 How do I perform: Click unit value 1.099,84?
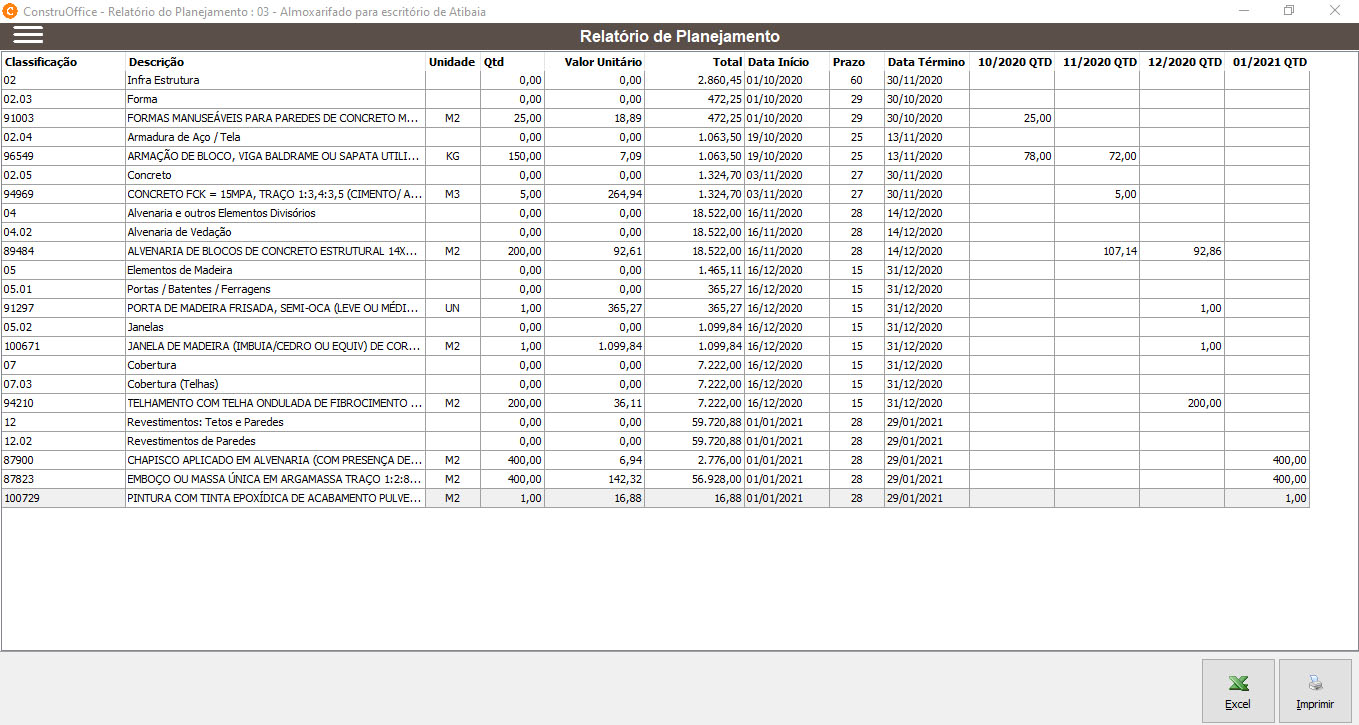pyautogui.click(x=620, y=346)
